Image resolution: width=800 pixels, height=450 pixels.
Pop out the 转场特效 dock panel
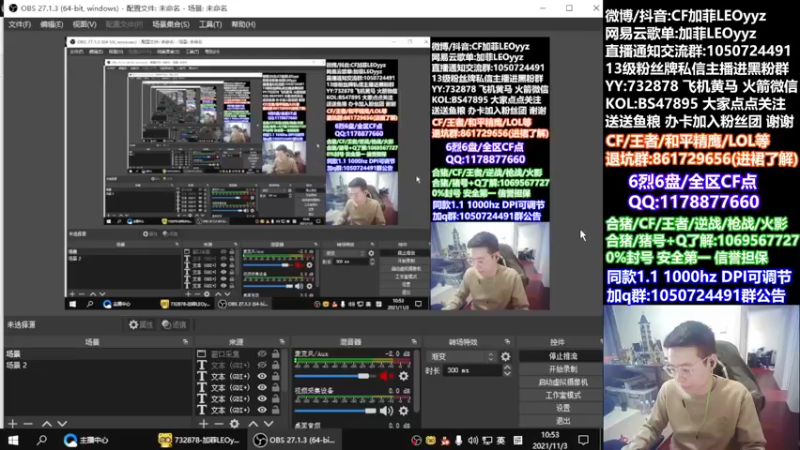click(507, 341)
